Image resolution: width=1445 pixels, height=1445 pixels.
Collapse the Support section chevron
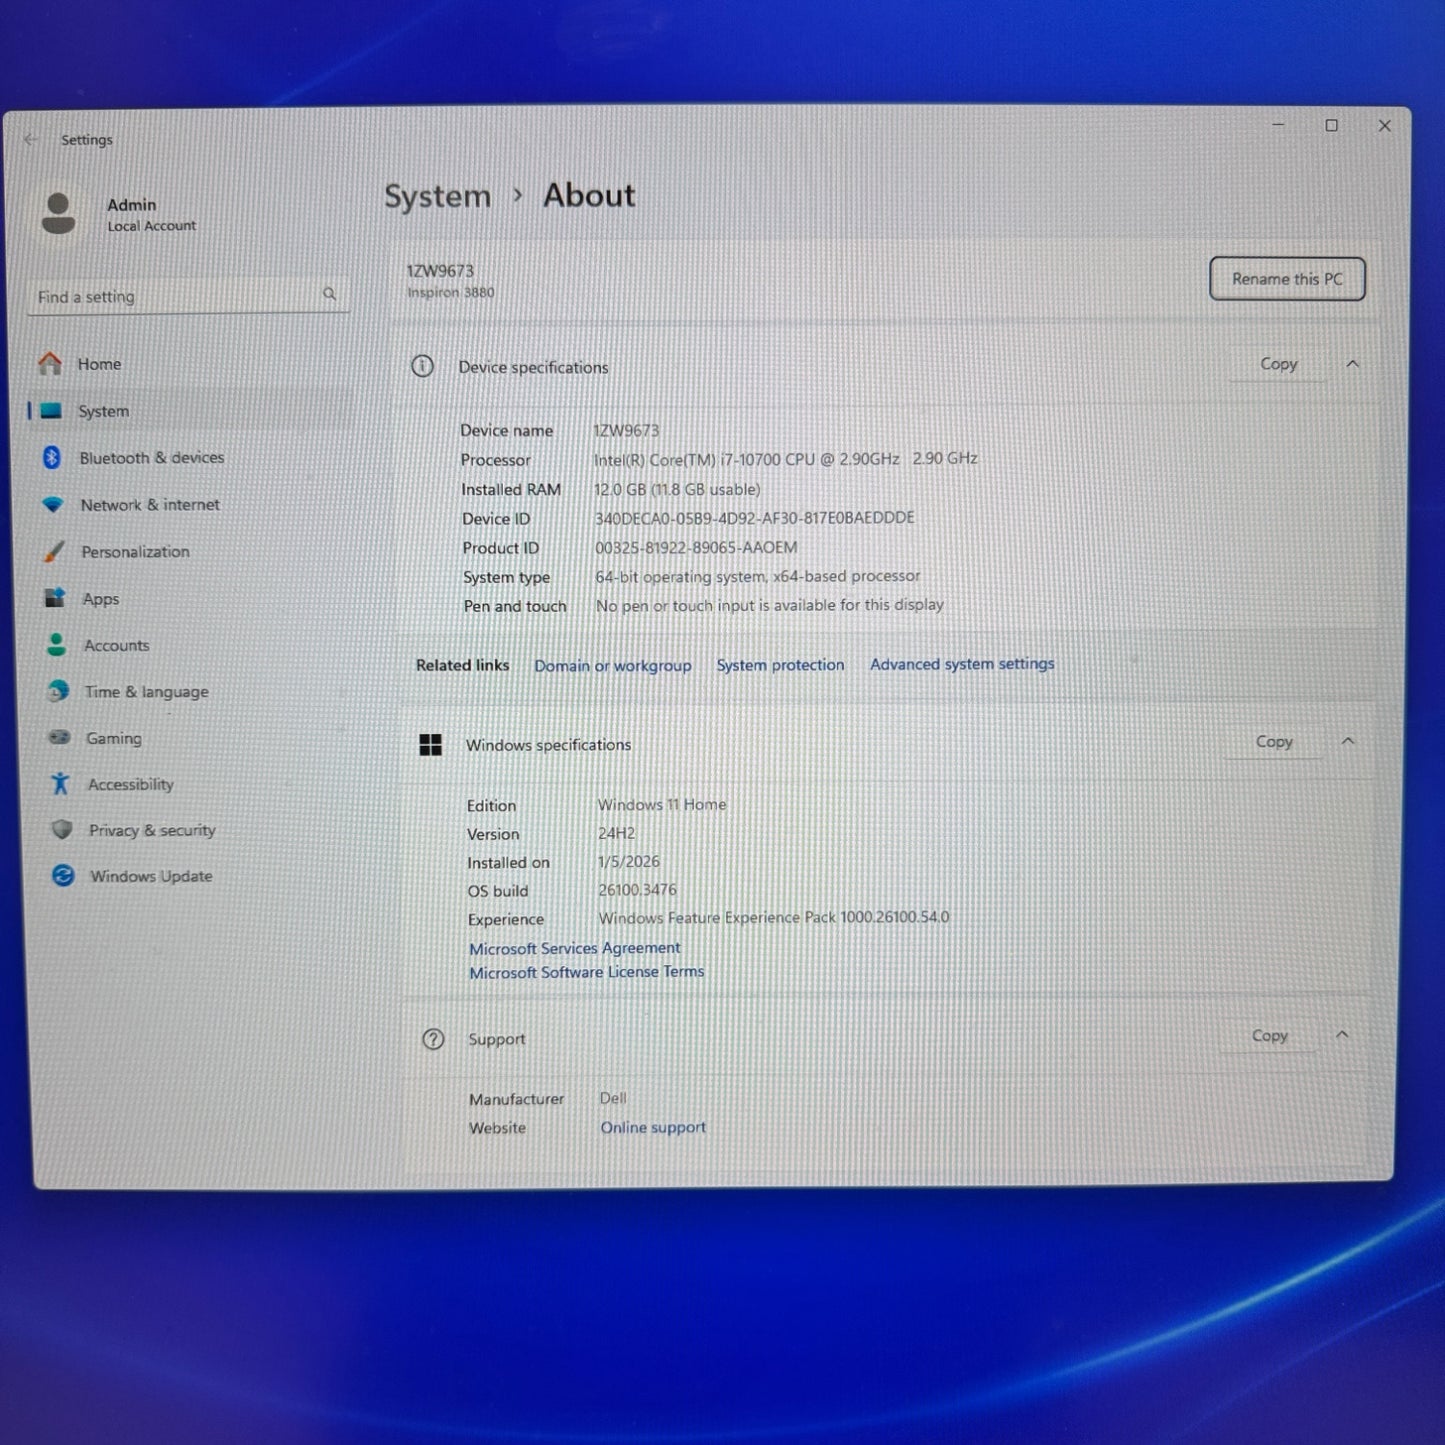click(x=1342, y=1035)
